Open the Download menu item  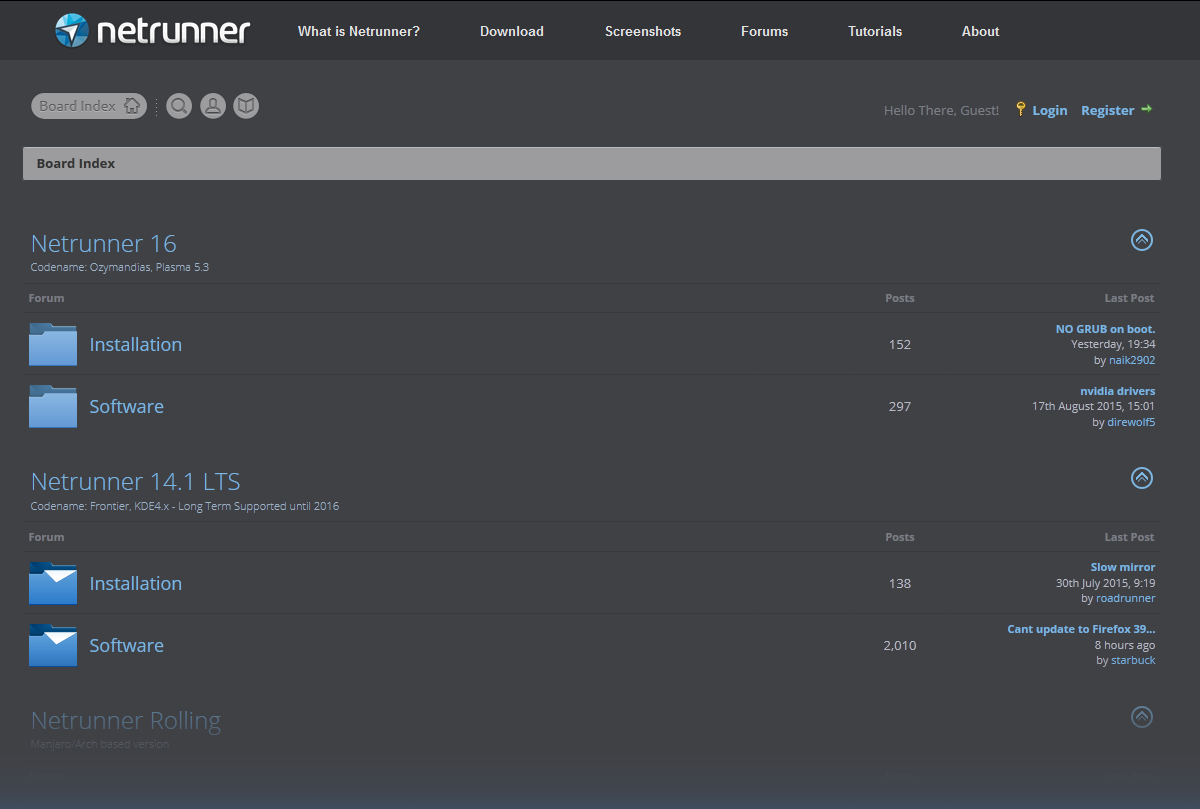pos(512,31)
